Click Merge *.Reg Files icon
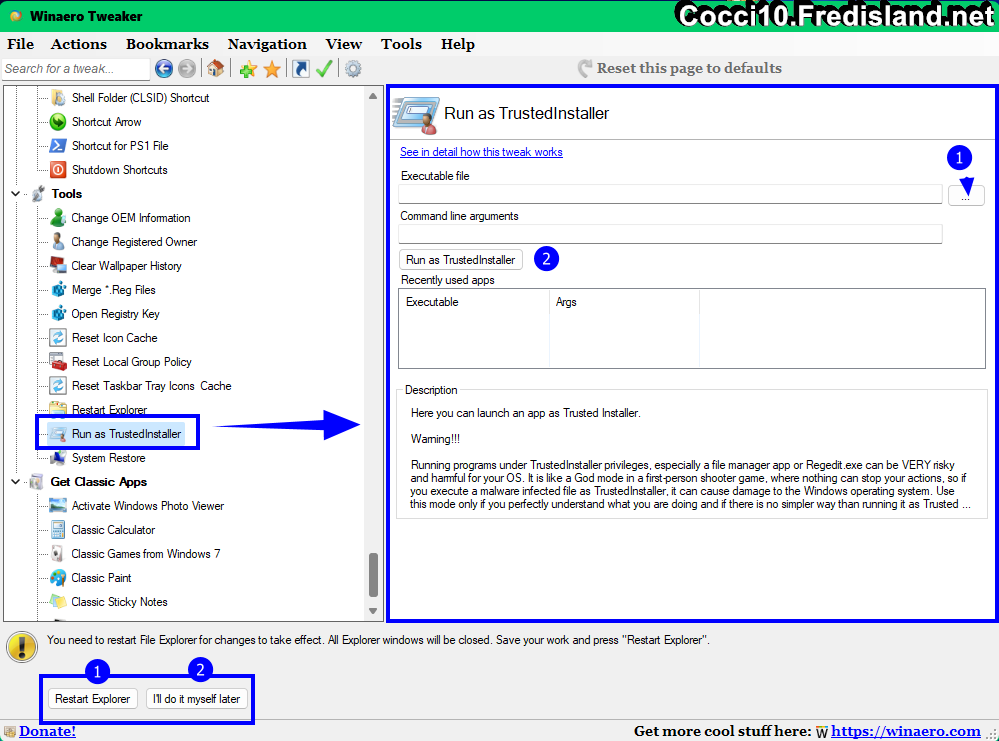 (58, 290)
